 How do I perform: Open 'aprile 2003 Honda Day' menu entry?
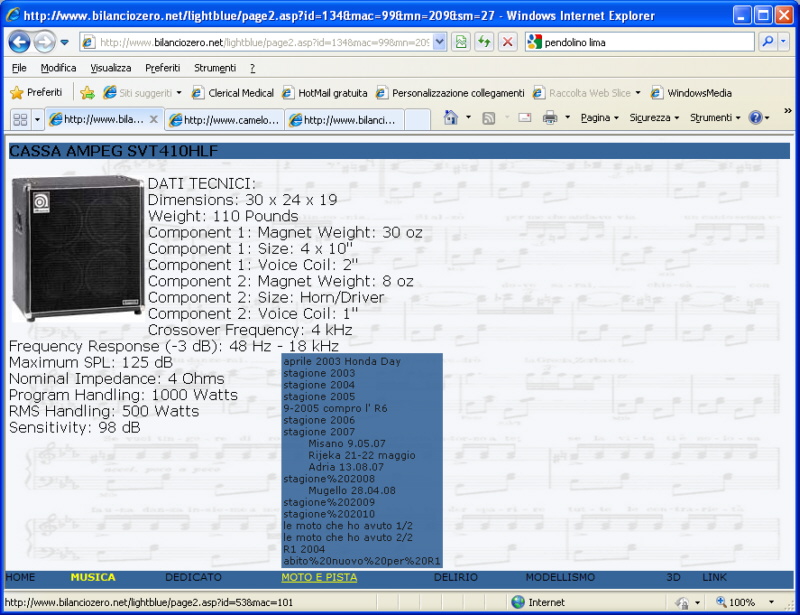pyautogui.click(x=342, y=361)
